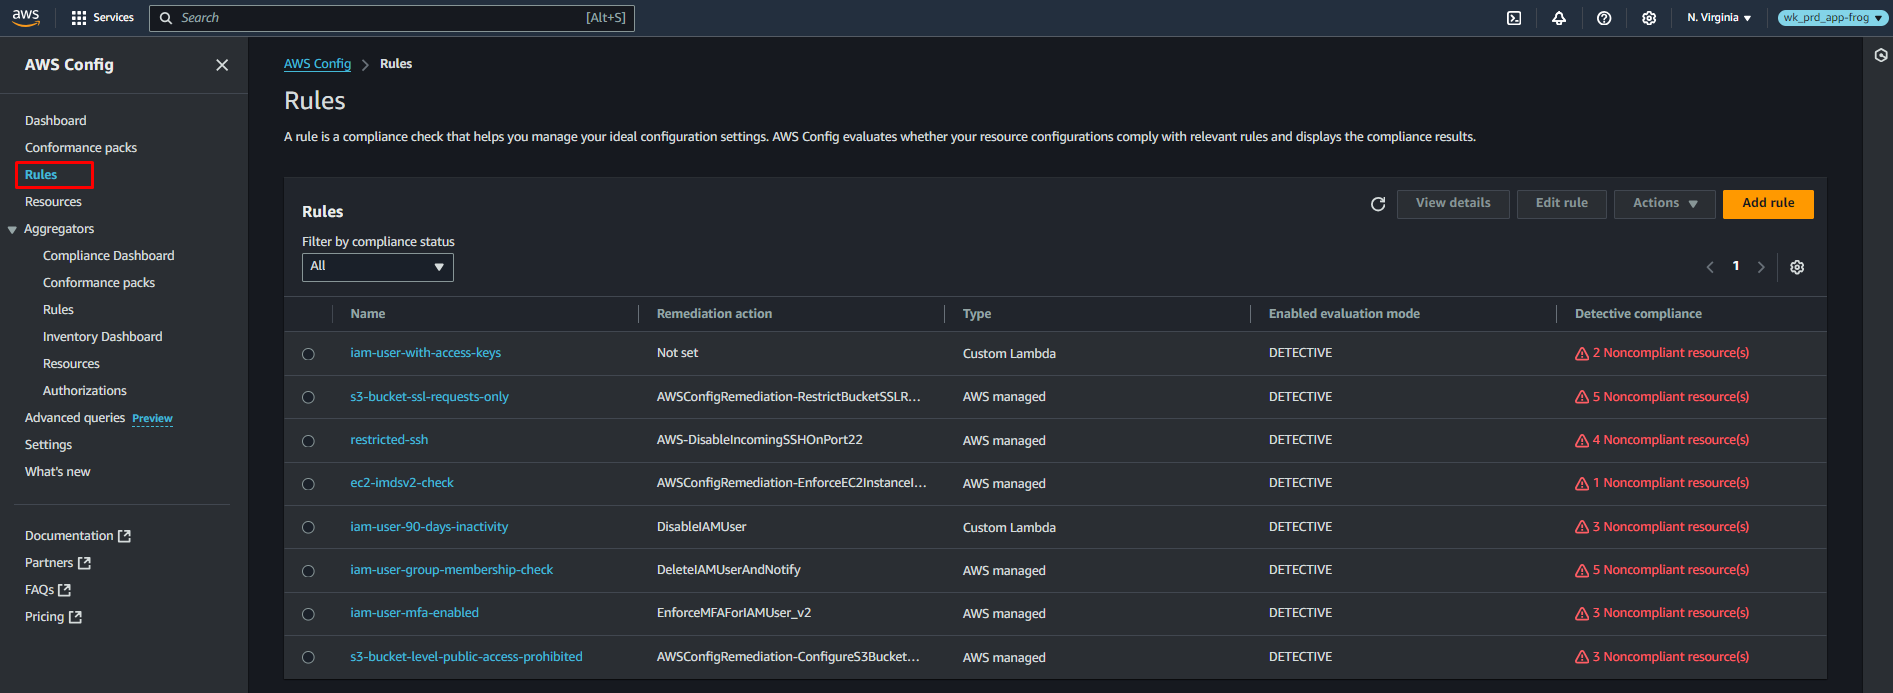Click warning icon for iam-user-mfa-enabled row
1893x693 pixels.
click(x=1582, y=614)
